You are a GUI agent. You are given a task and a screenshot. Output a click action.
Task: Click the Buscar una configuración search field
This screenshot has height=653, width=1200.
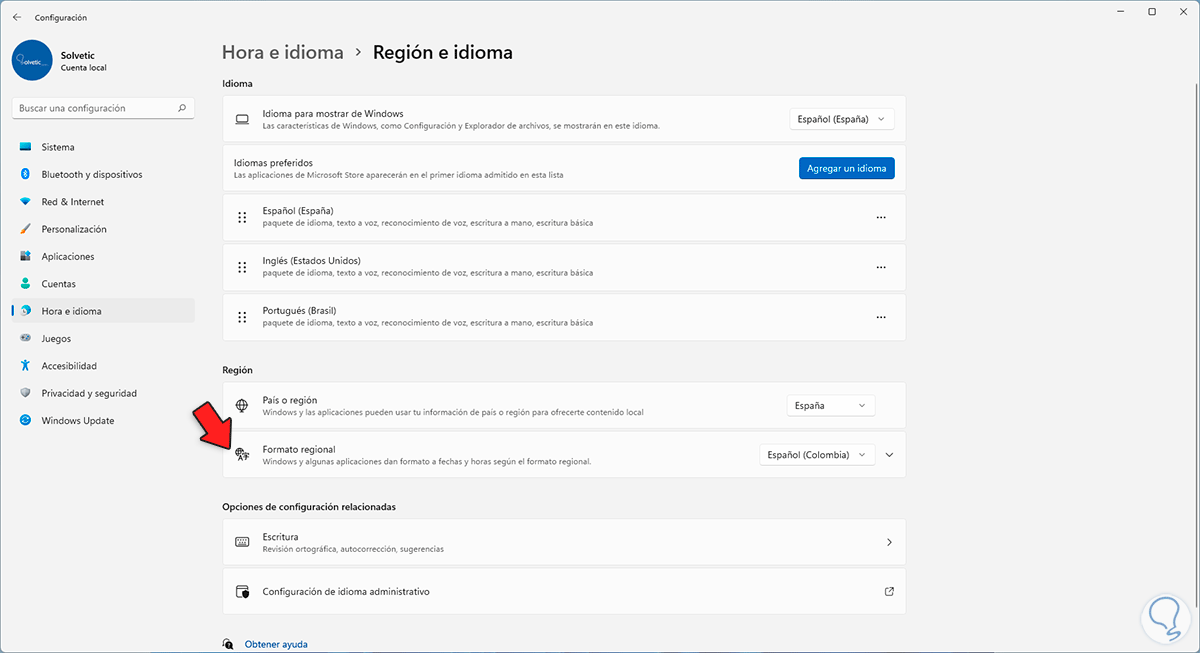[x=95, y=108]
